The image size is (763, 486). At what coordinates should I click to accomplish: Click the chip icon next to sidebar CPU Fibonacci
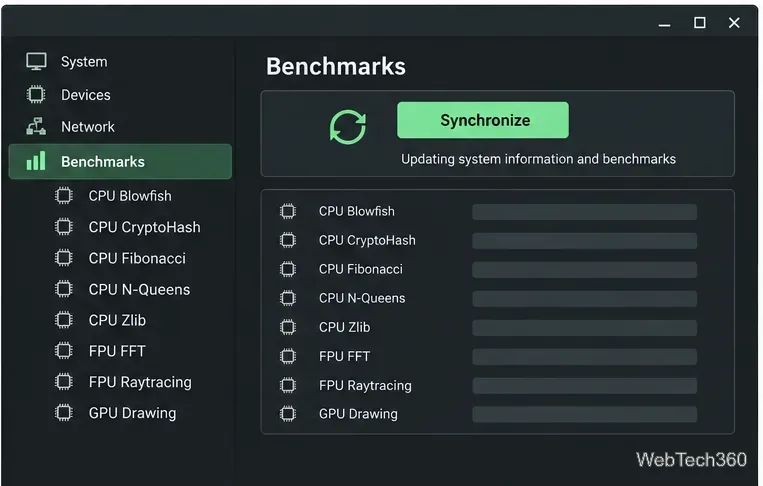64,258
